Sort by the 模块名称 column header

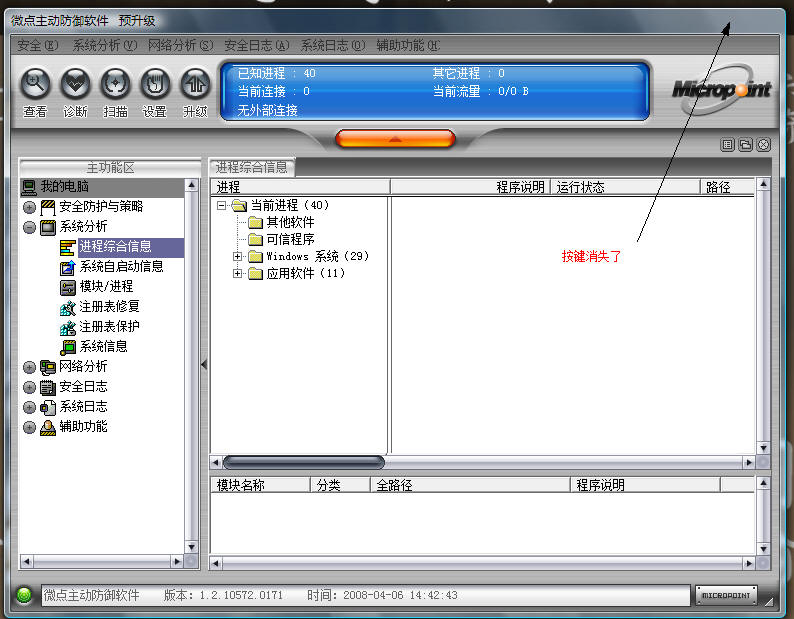click(x=260, y=485)
